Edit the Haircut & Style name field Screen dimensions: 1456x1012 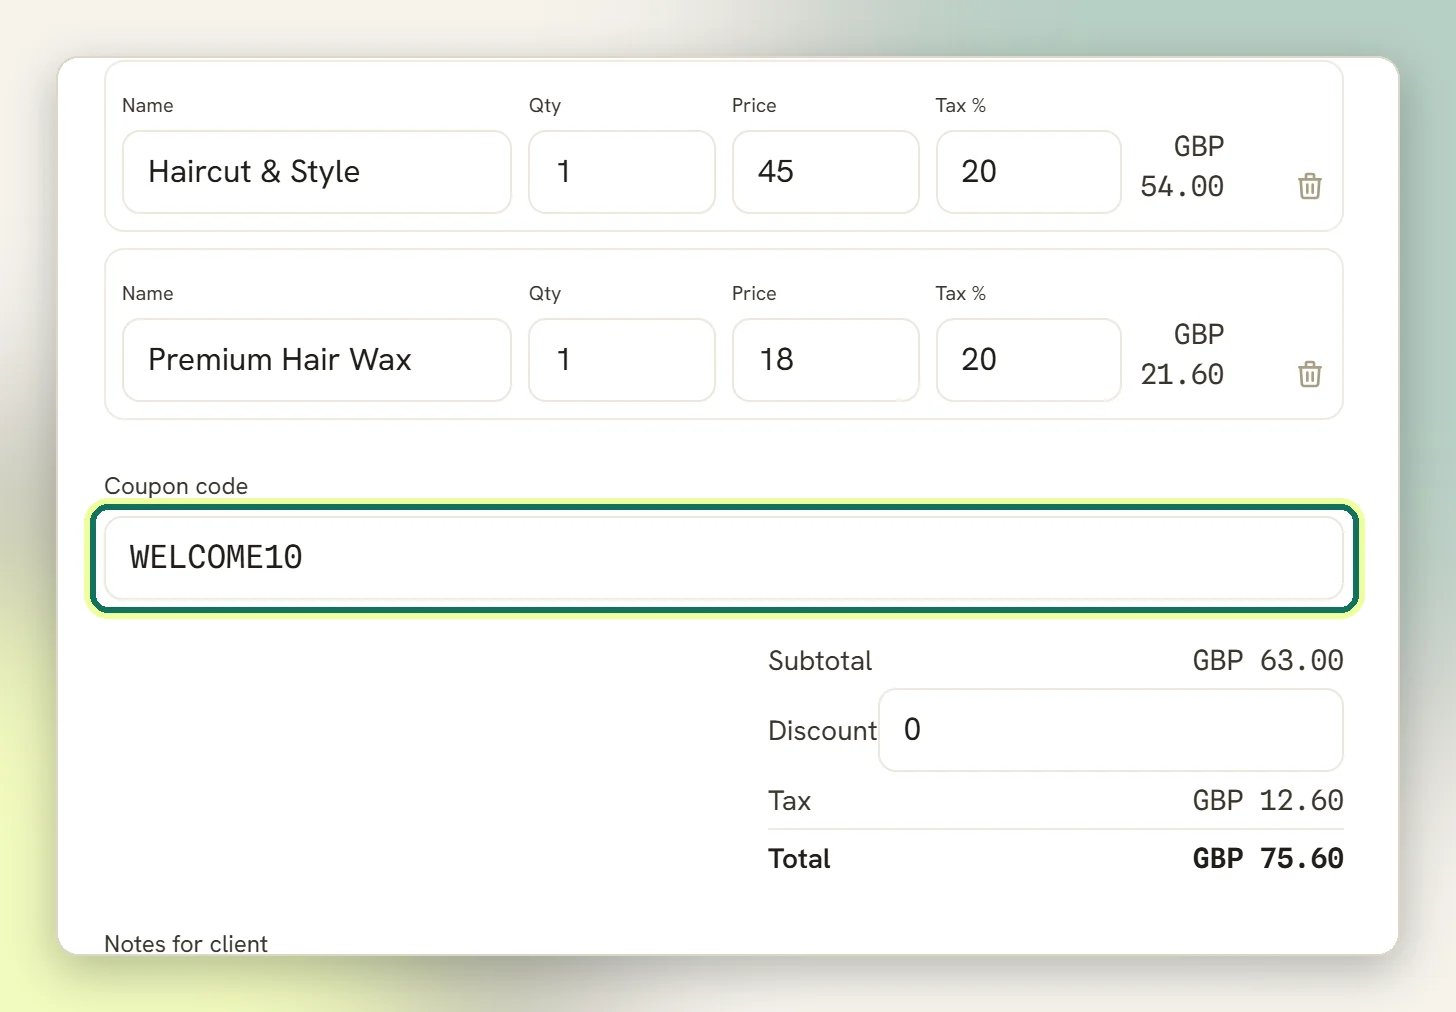click(x=317, y=172)
